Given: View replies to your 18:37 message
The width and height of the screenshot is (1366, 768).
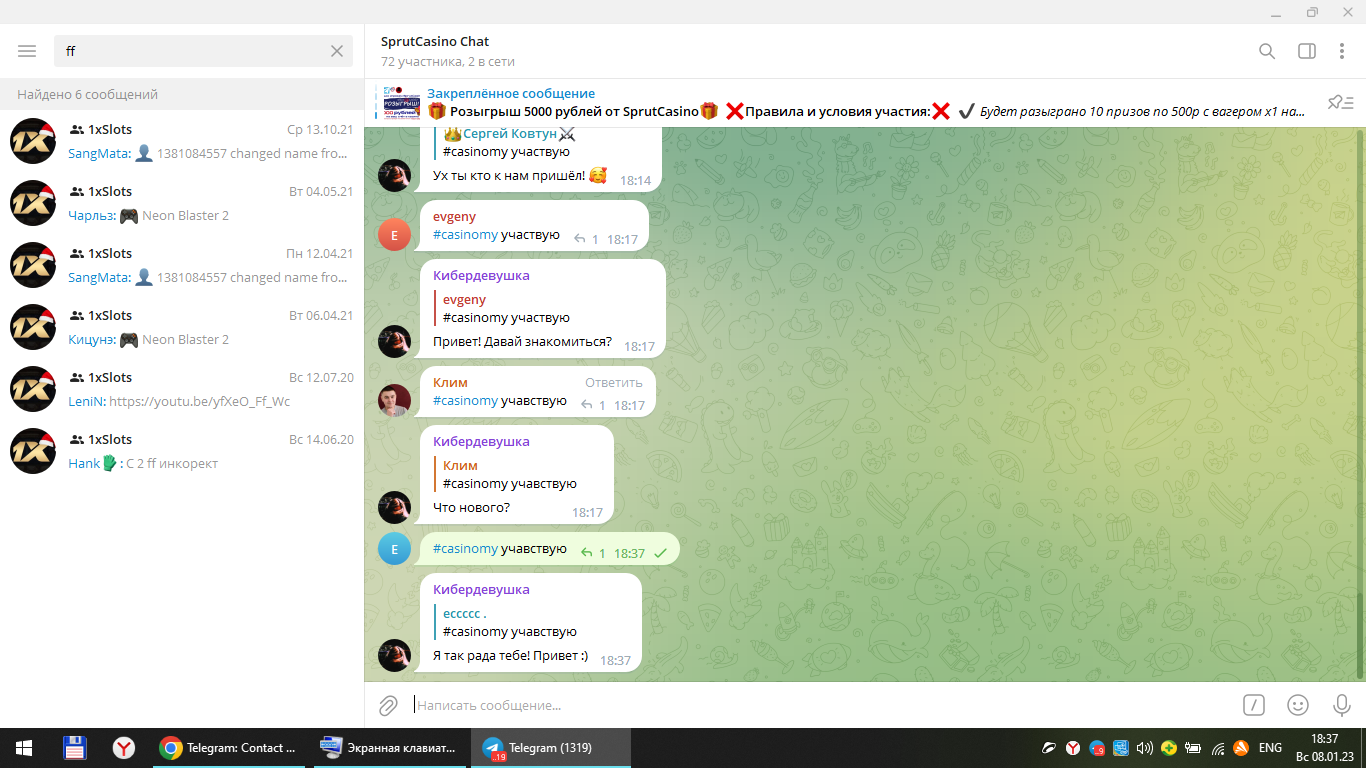Looking at the screenshot, I should (593, 553).
